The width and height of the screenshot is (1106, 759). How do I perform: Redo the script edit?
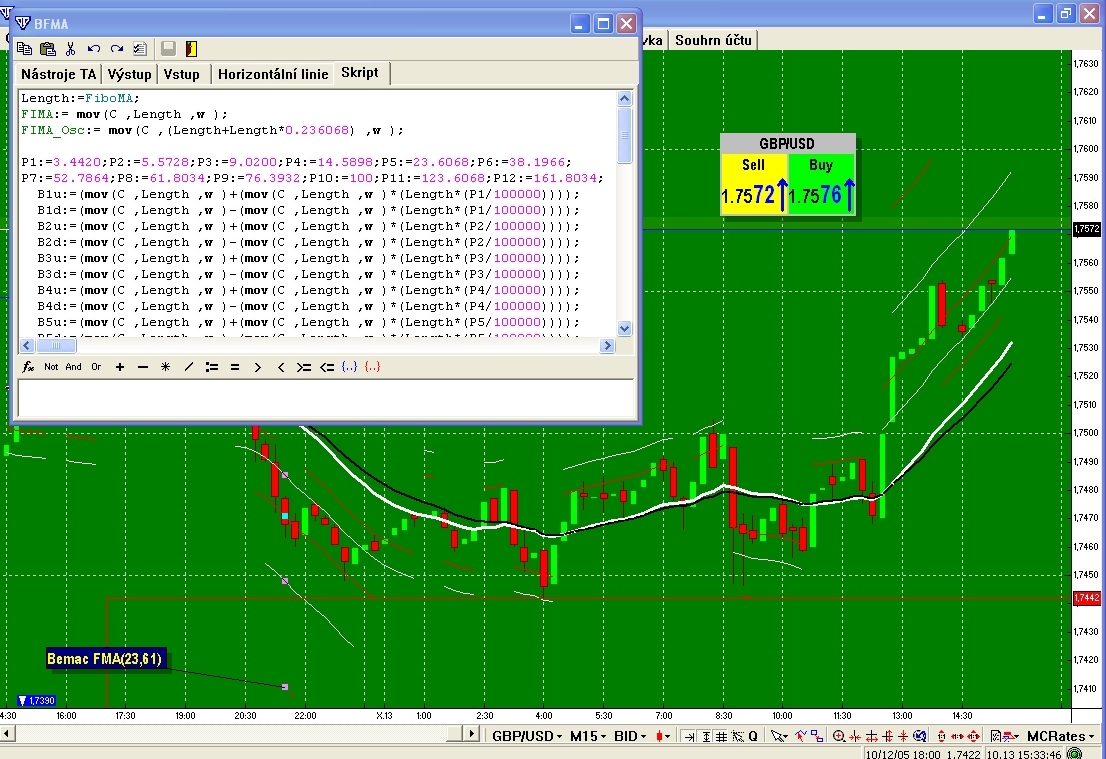(x=117, y=48)
